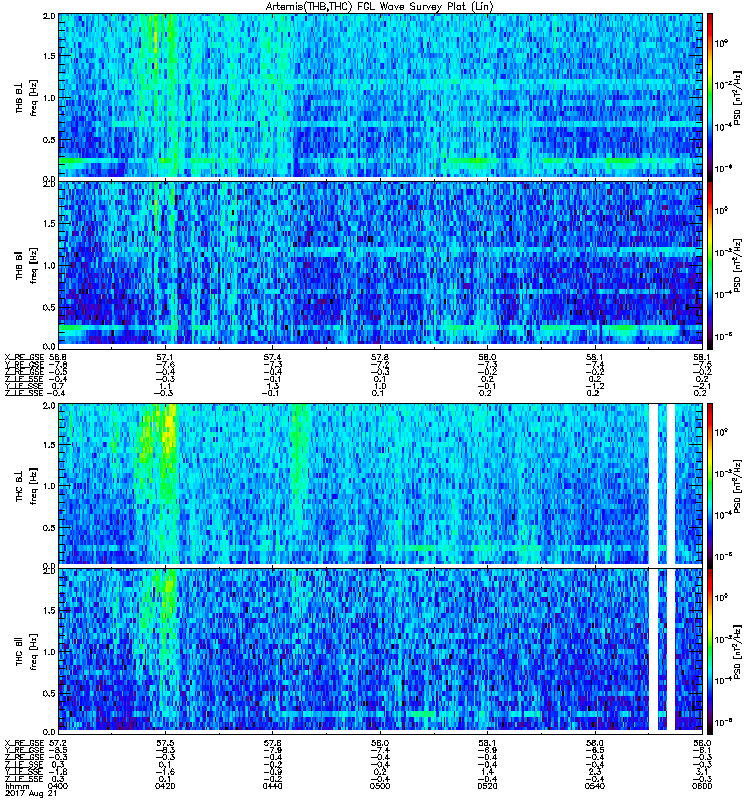Click the X_RE_GSE value 57.6
The image size is (750, 800).
(x=272, y=743)
